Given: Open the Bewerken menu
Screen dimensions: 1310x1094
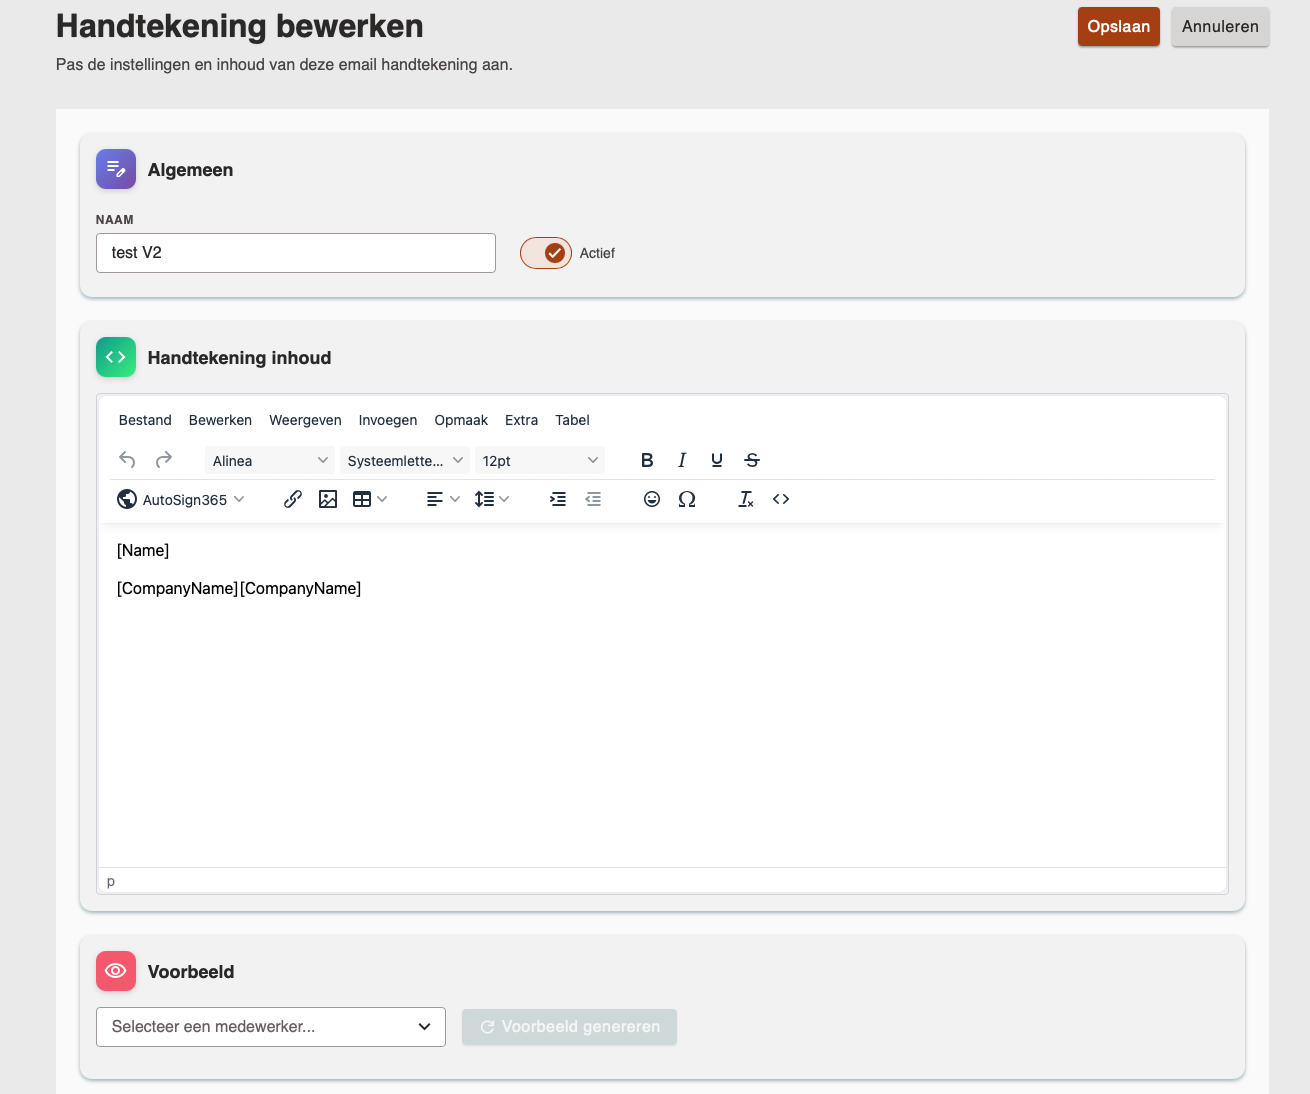Looking at the screenshot, I should point(220,420).
